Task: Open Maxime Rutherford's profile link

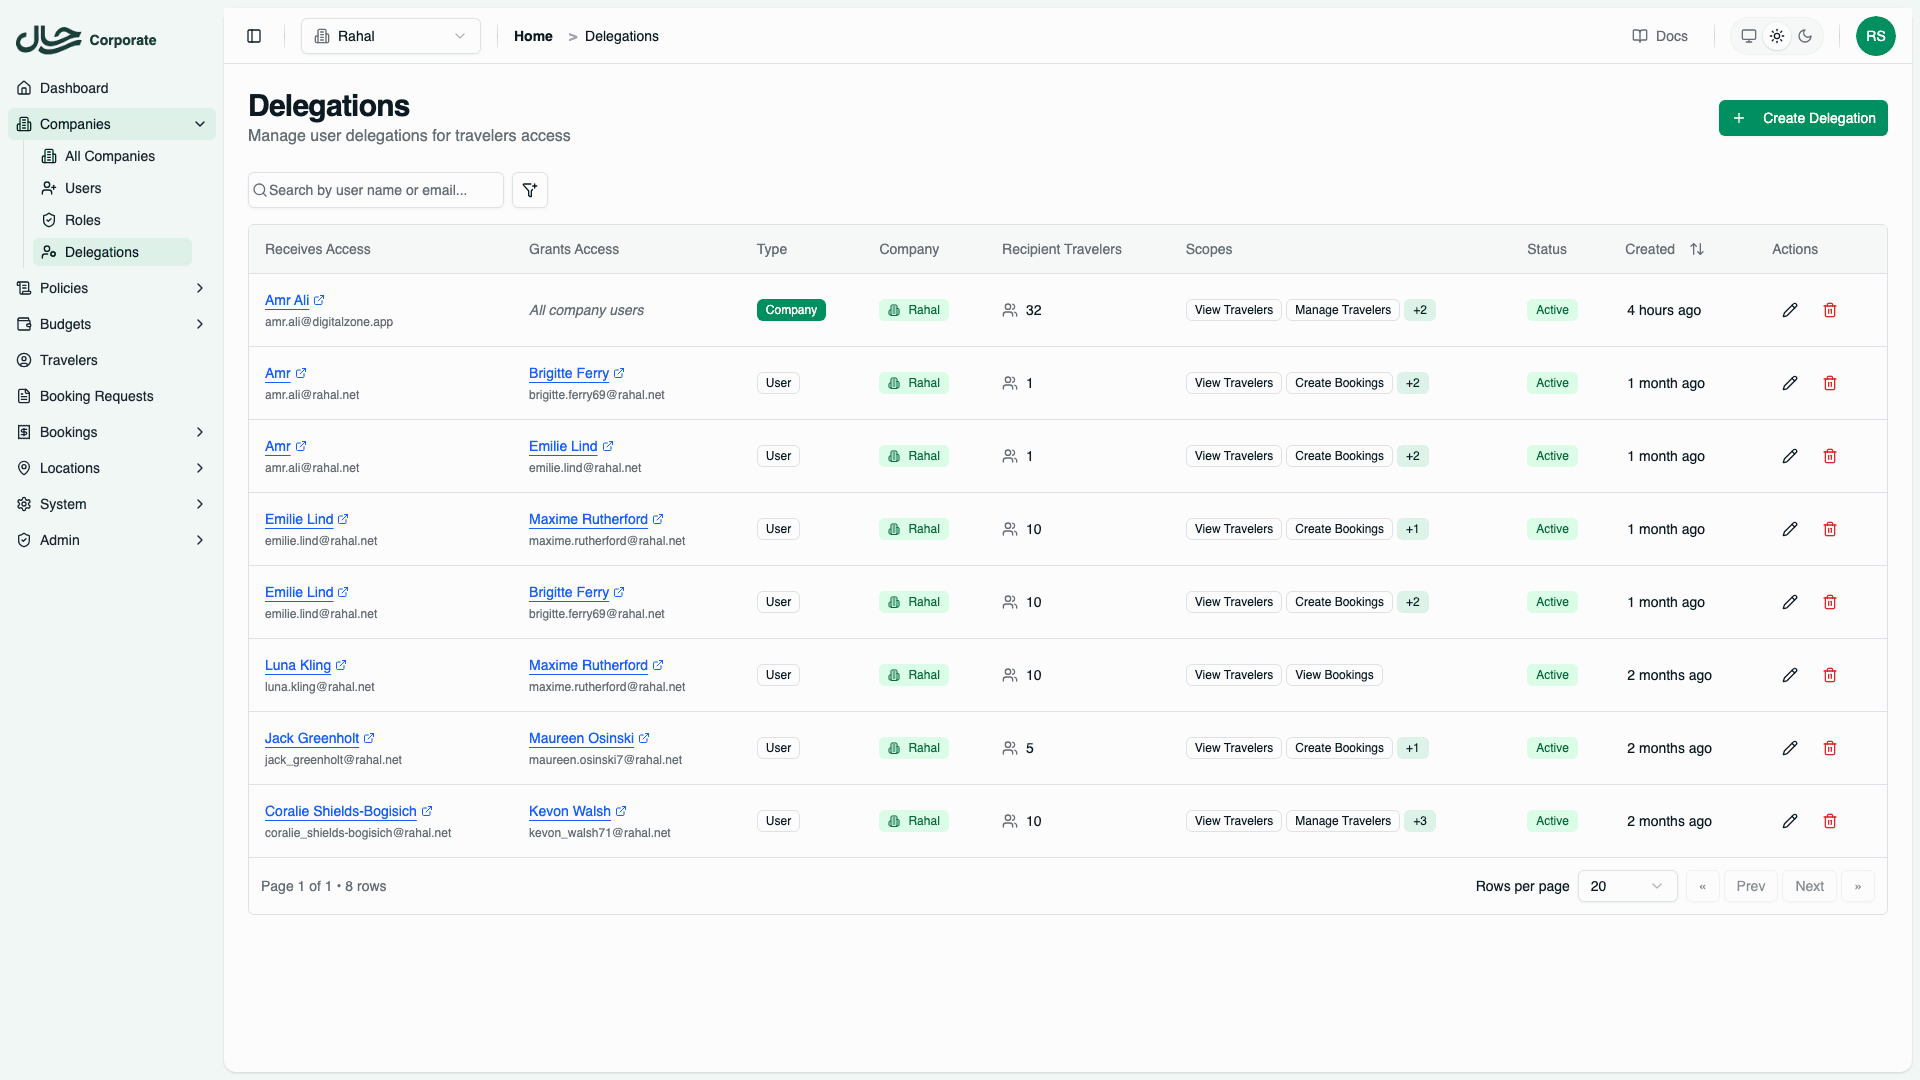Action: tap(589, 519)
